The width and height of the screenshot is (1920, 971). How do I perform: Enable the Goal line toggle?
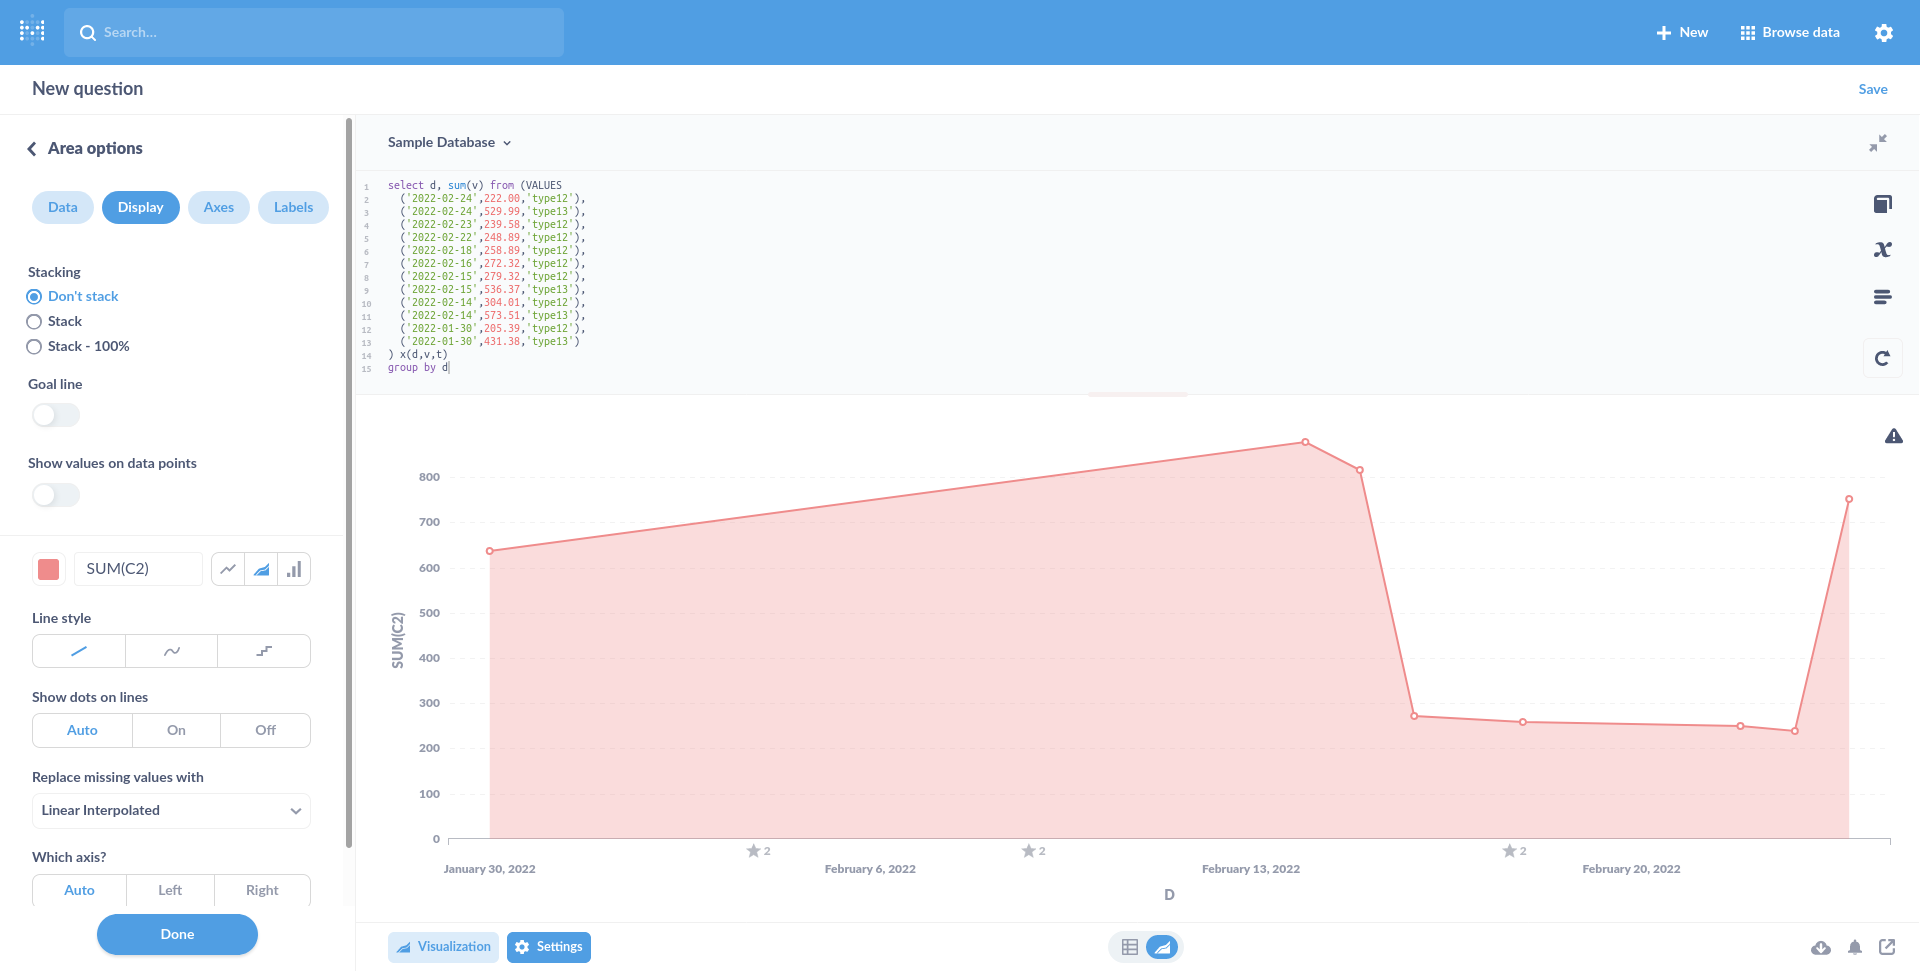(x=55, y=414)
